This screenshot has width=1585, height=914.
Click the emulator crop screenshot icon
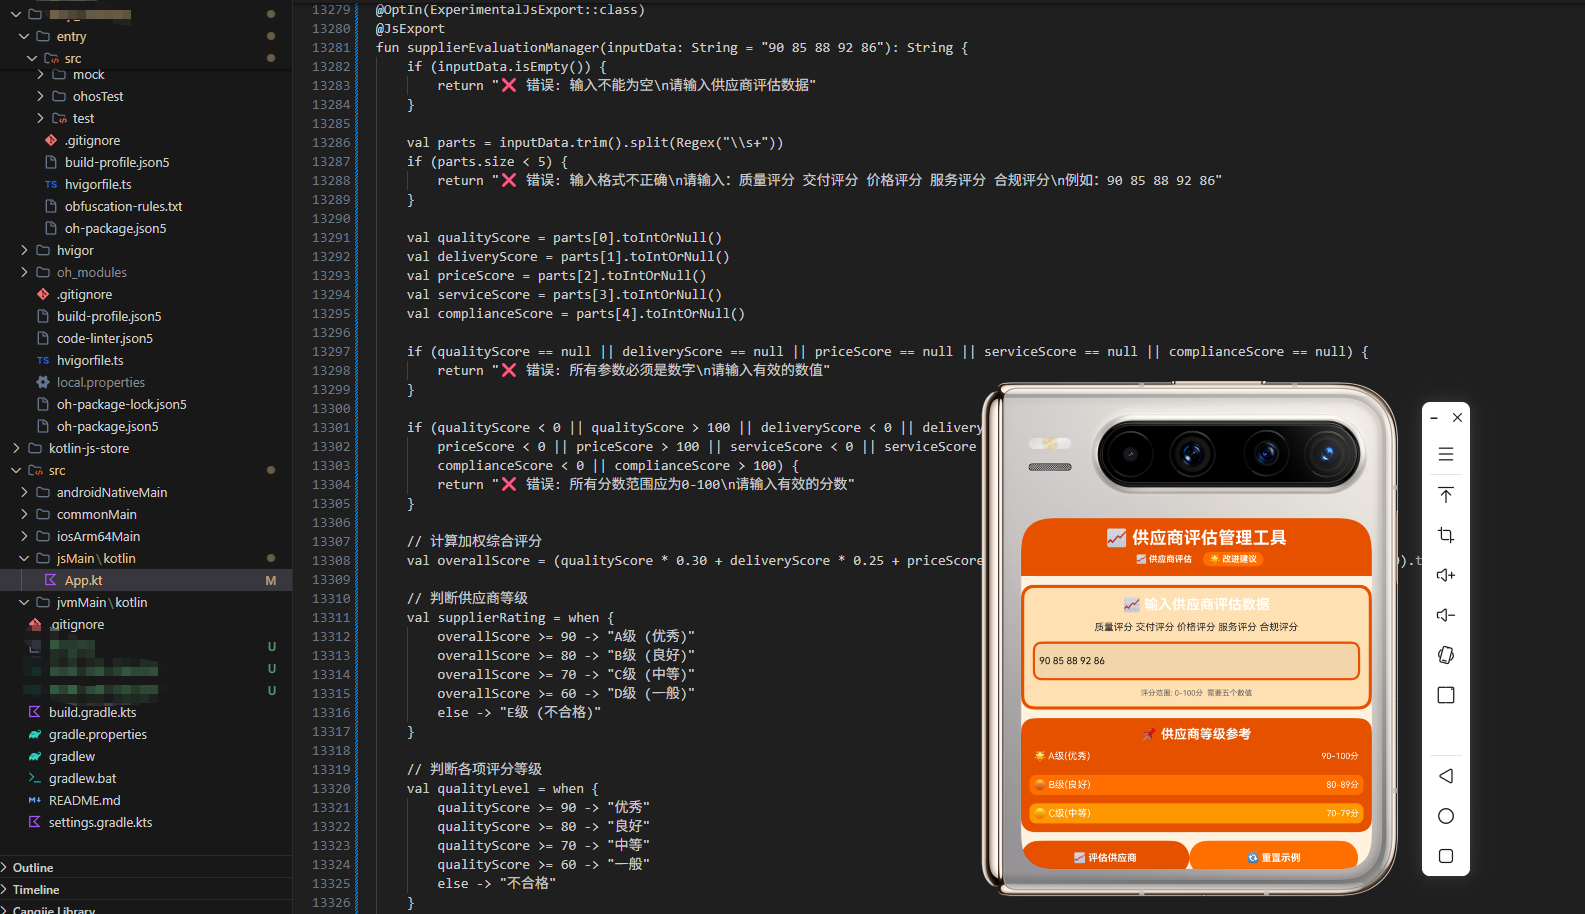pyautogui.click(x=1445, y=535)
